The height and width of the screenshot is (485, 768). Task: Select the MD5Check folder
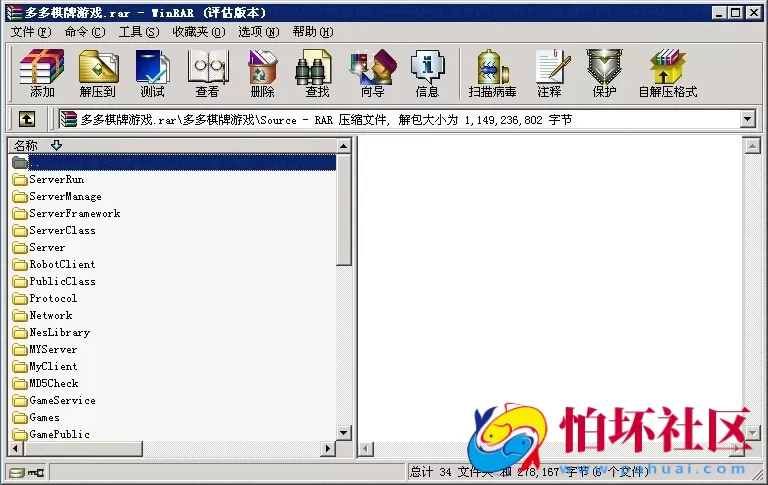(x=53, y=384)
